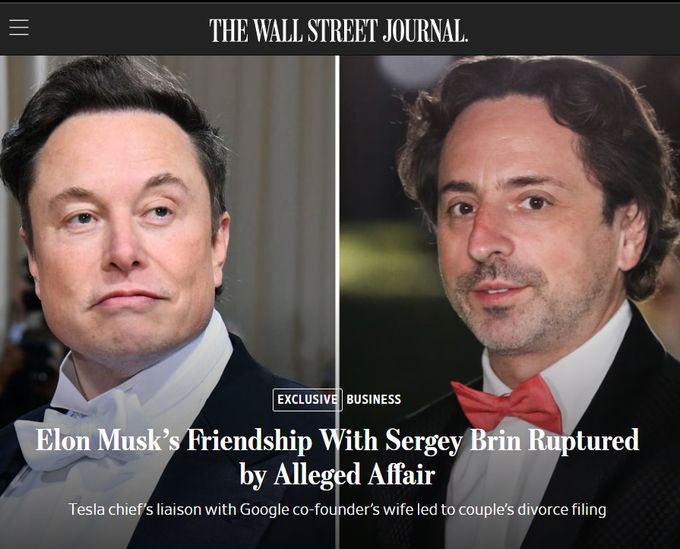Click The Wall Street Journal logo
This screenshot has width=680, height=549.
[x=339, y=30]
